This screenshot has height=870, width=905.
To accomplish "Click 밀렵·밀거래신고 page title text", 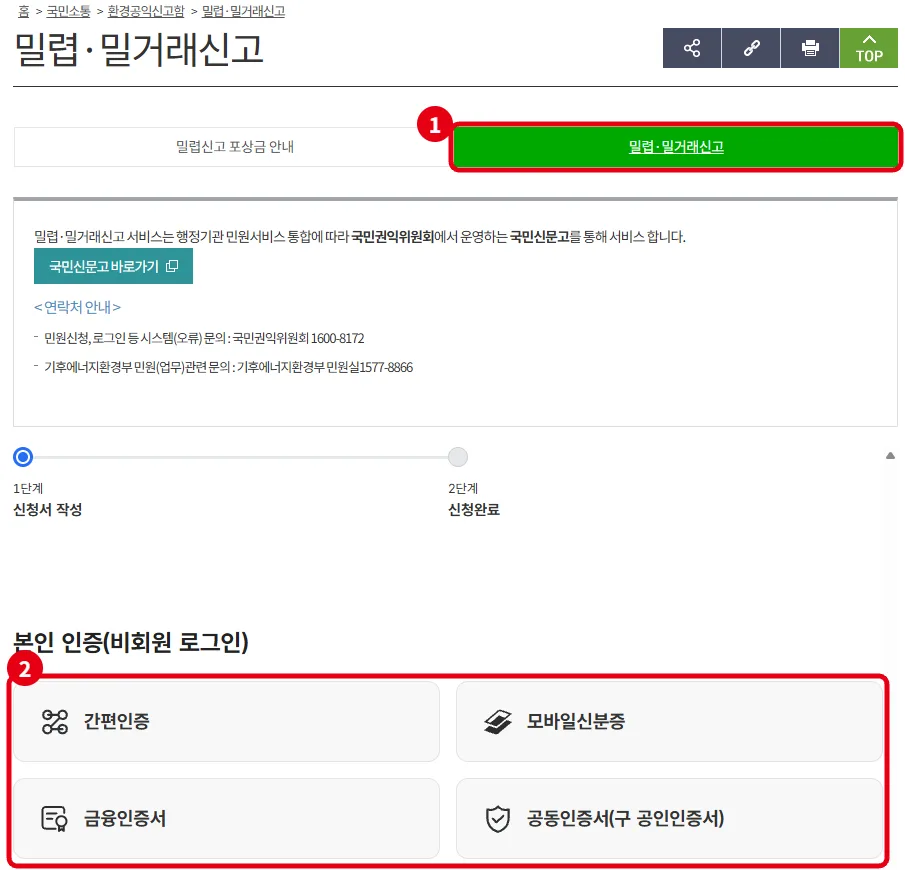I will tap(139, 49).
